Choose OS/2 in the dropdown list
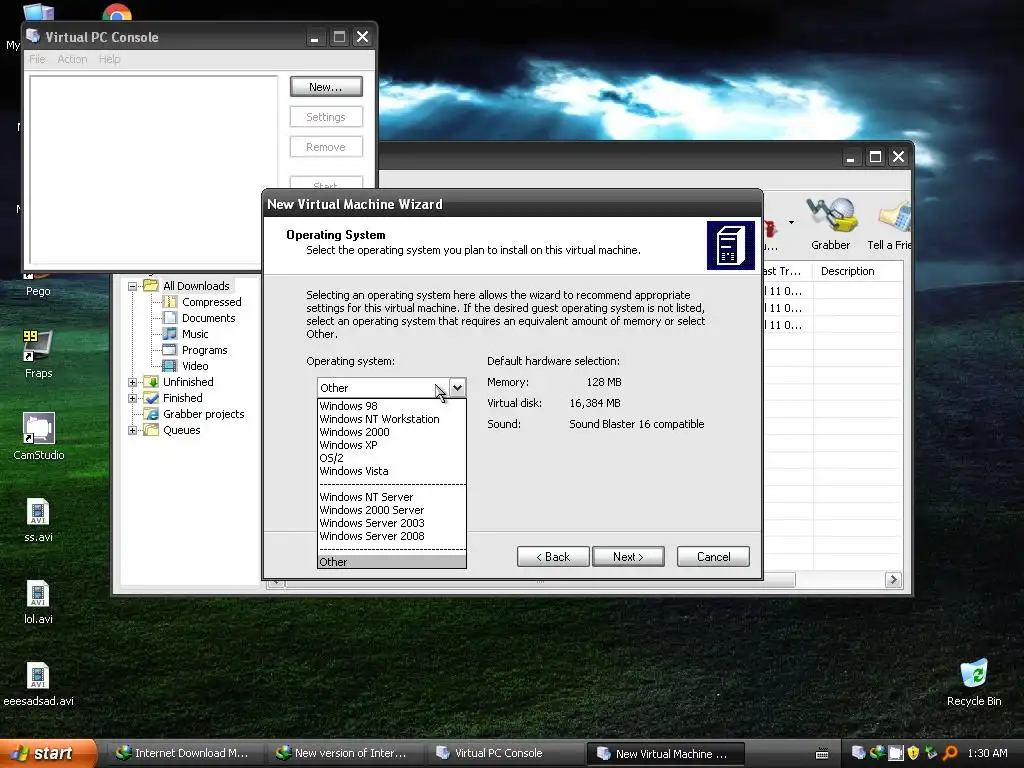Image resolution: width=1024 pixels, height=768 pixels. coord(331,458)
